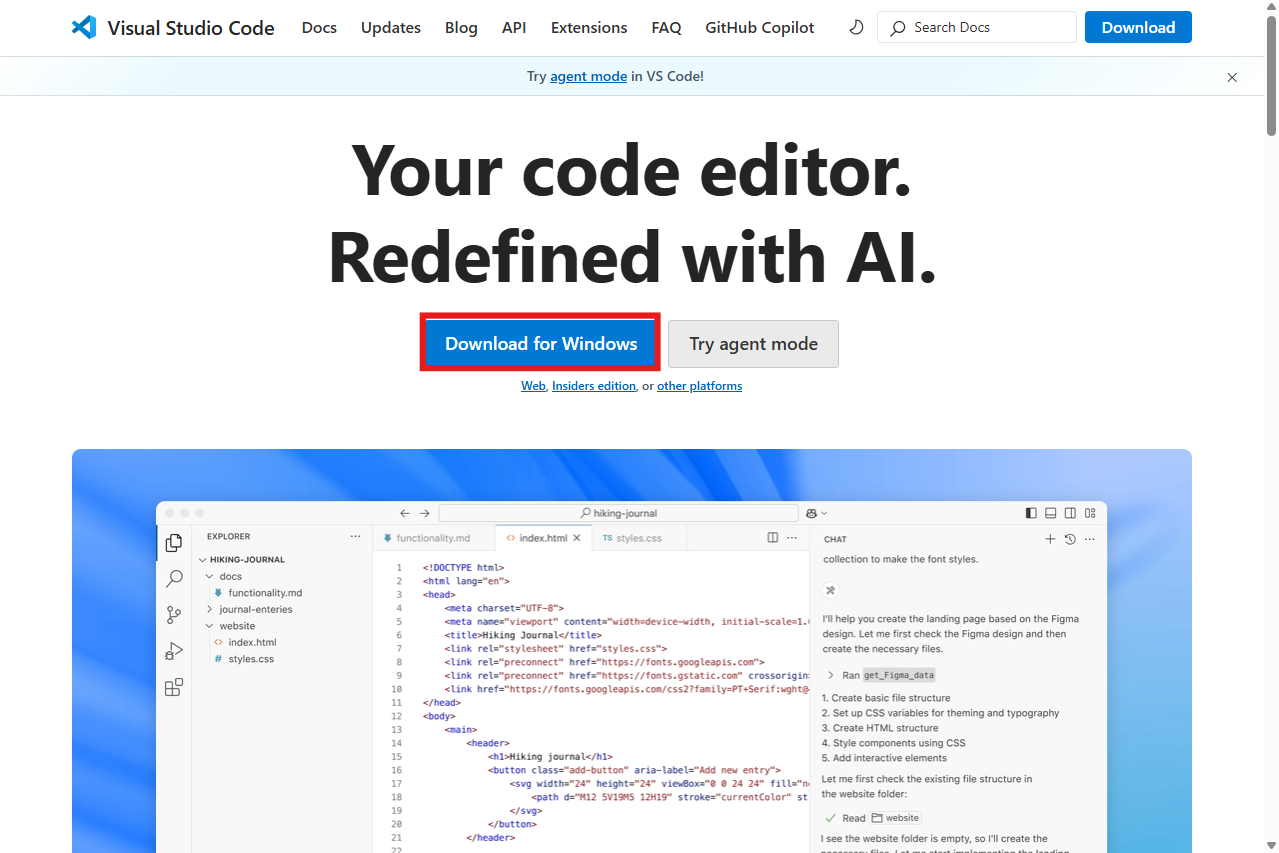This screenshot has height=853, width=1279.
Task: Open the Insiders edition link
Action: click(x=594, y=386)
